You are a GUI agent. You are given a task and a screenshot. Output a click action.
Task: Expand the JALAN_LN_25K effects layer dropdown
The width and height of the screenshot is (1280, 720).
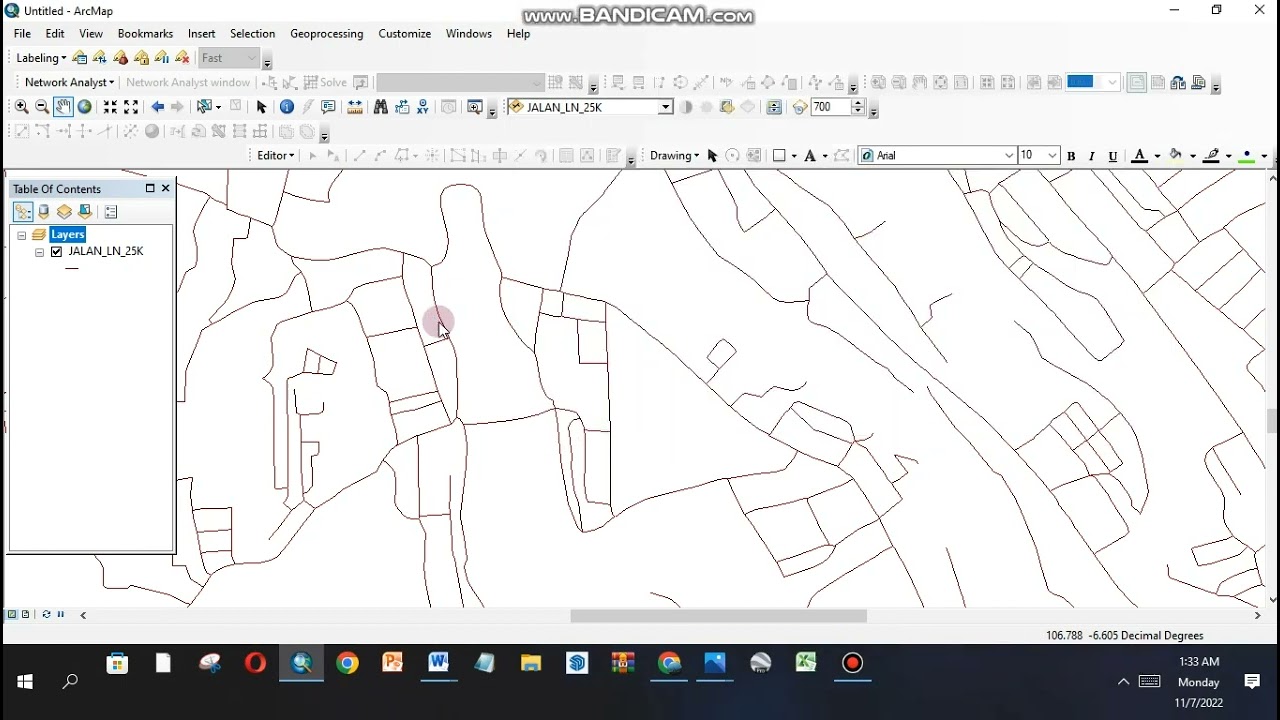click(x=665, y=107)
